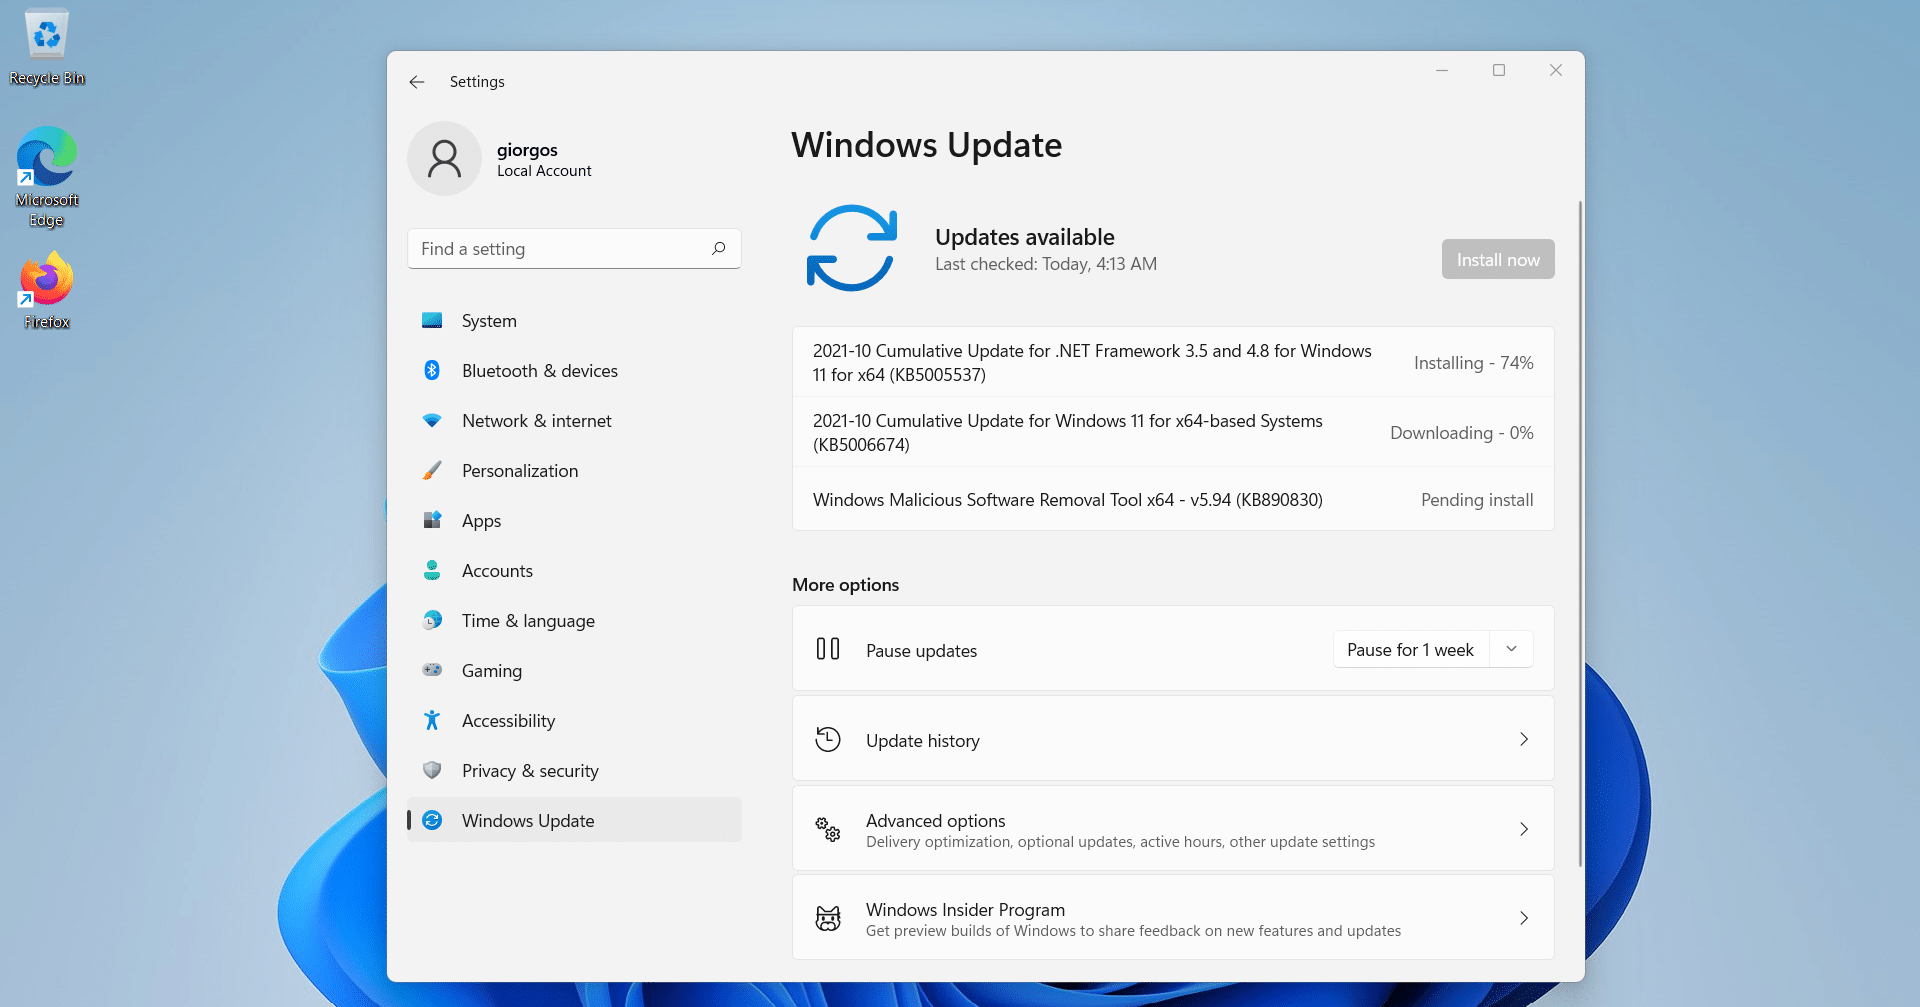Image resolution: width=1920 pixels, height=1007 pixels.
Task: Click the back arrow in Settings
Action: [x=417, y=82]
